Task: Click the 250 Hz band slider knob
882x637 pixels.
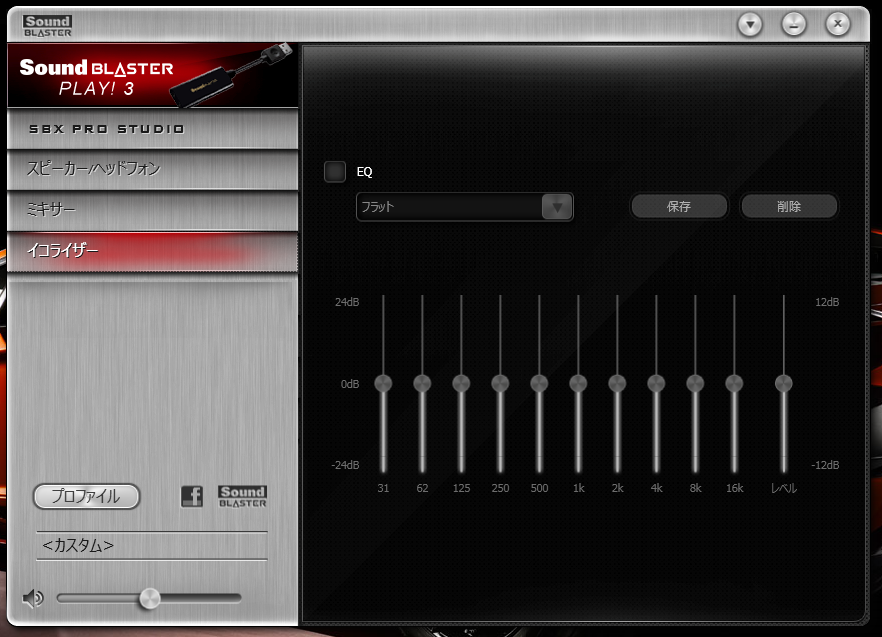Action: pyautogui.click(x=500, y=383)
